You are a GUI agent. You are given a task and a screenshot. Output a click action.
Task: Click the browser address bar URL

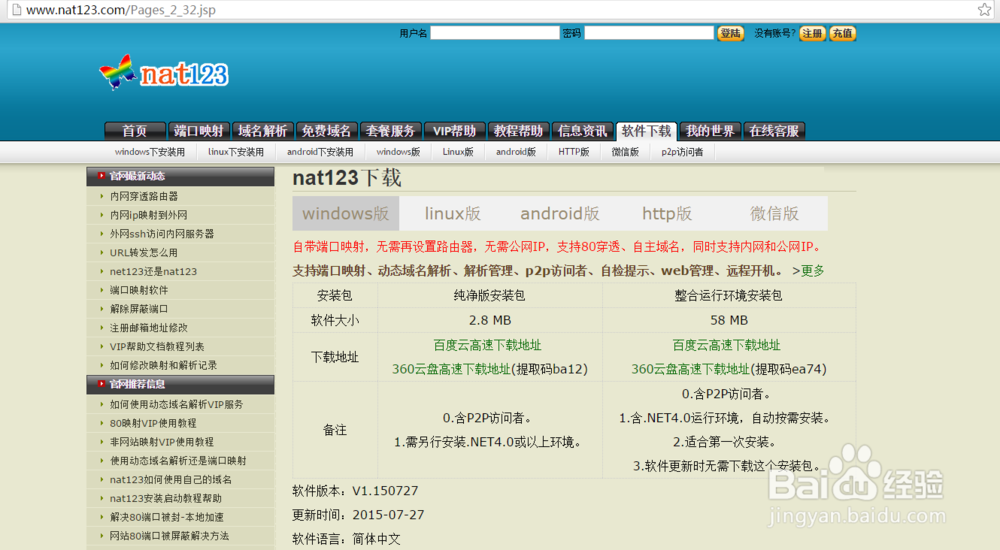[x=121, y=10]
